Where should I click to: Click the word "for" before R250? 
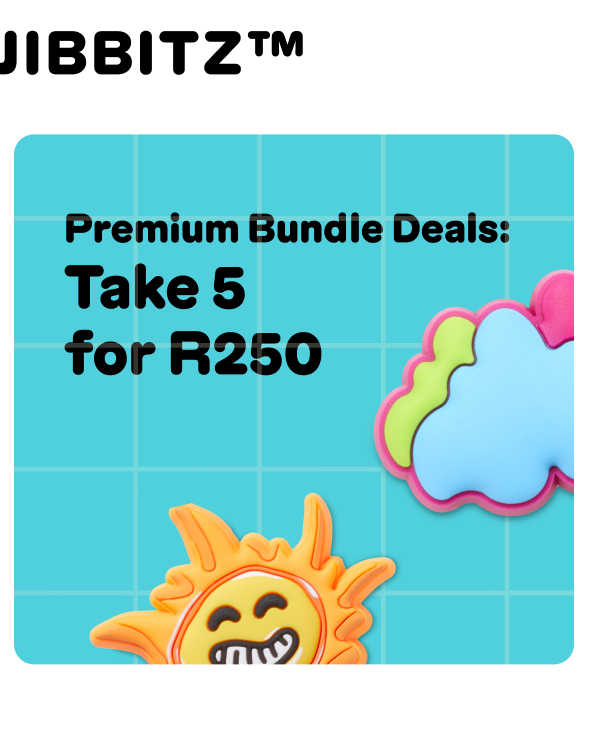pos(110,352)
